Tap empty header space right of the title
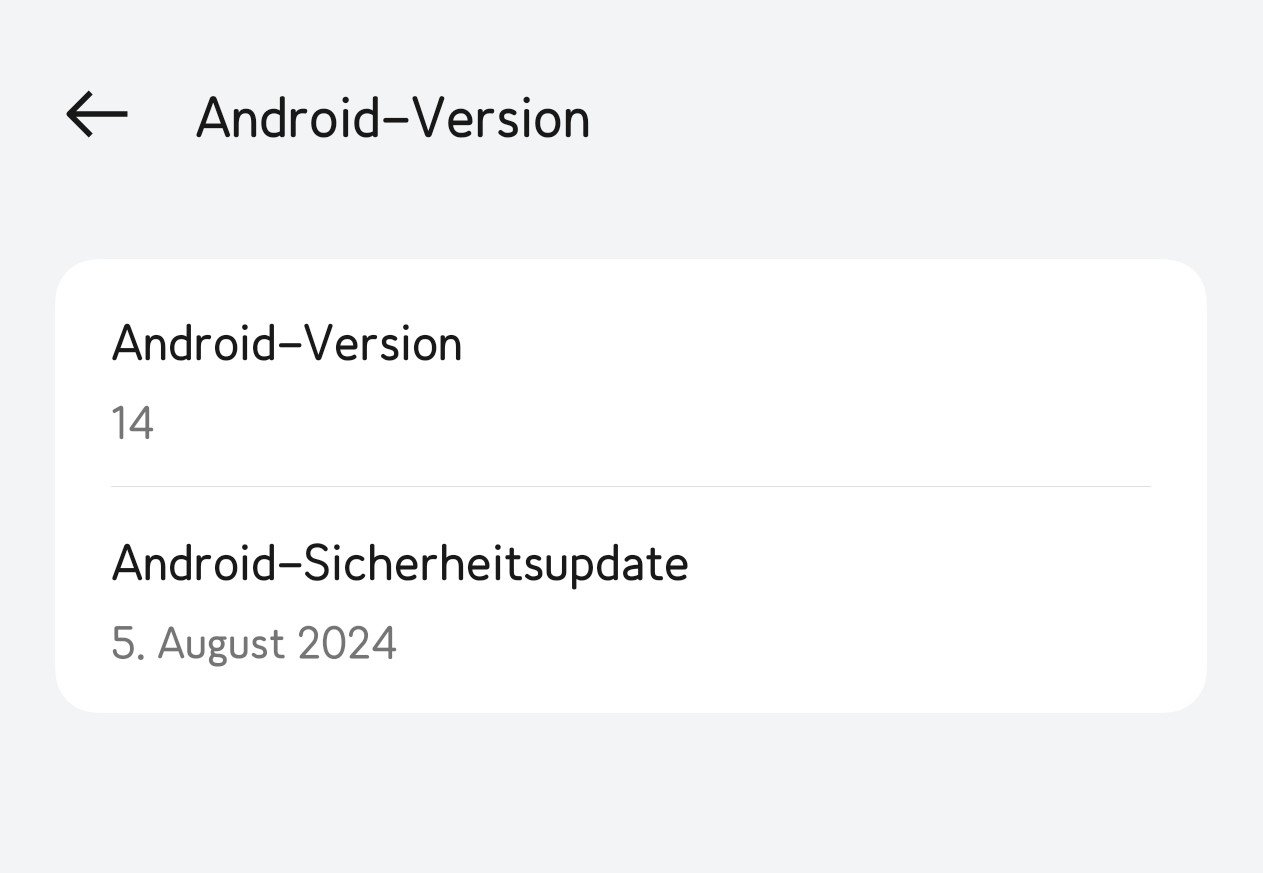 click(900, 119)
